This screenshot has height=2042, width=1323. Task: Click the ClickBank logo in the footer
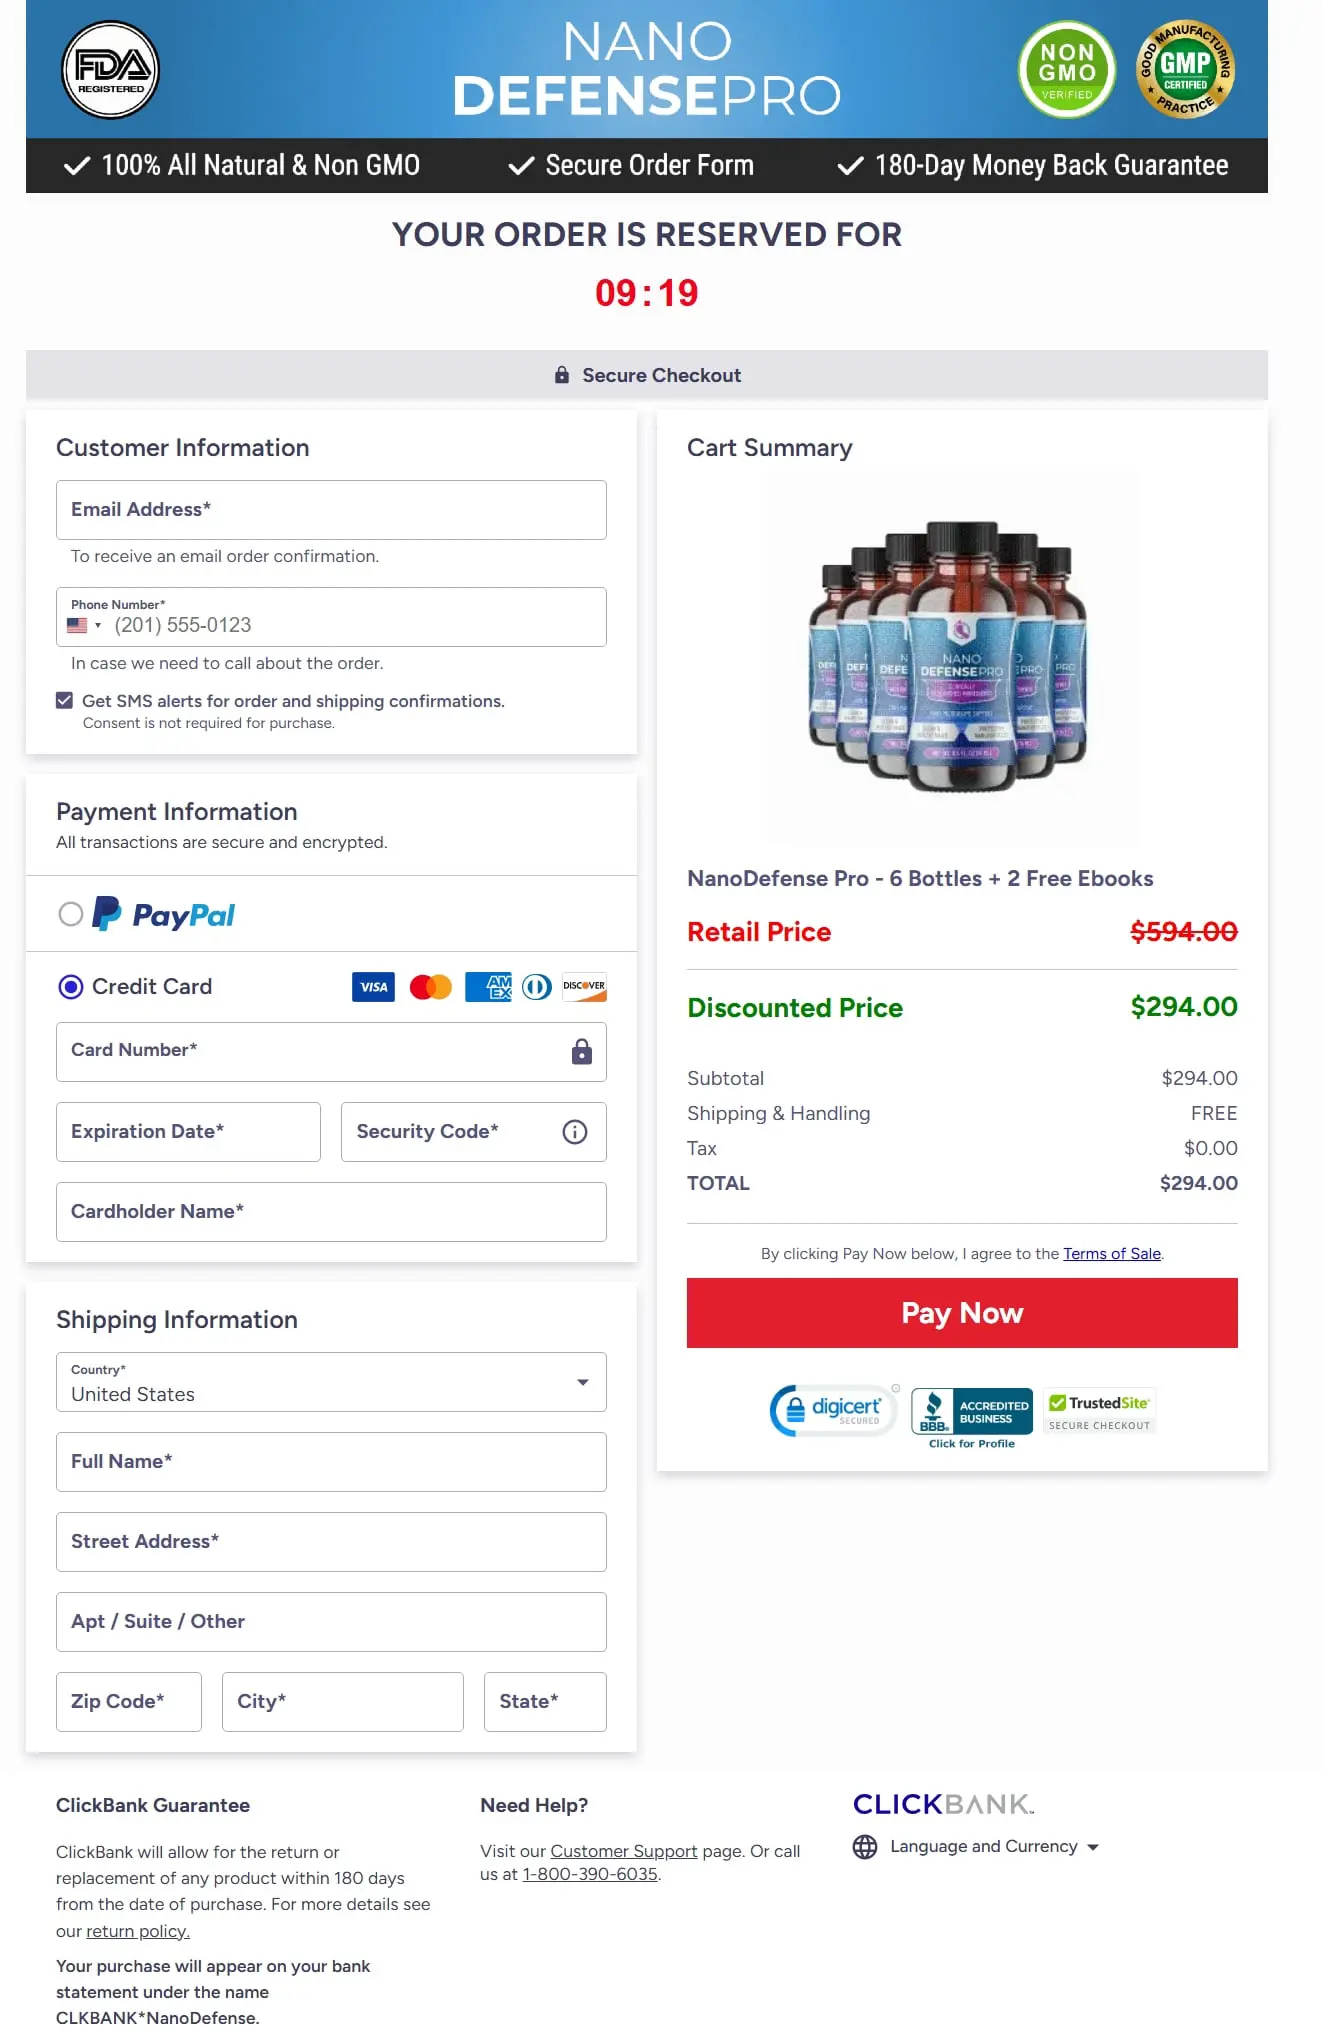pyautogui.click(x=941, y=1803)
